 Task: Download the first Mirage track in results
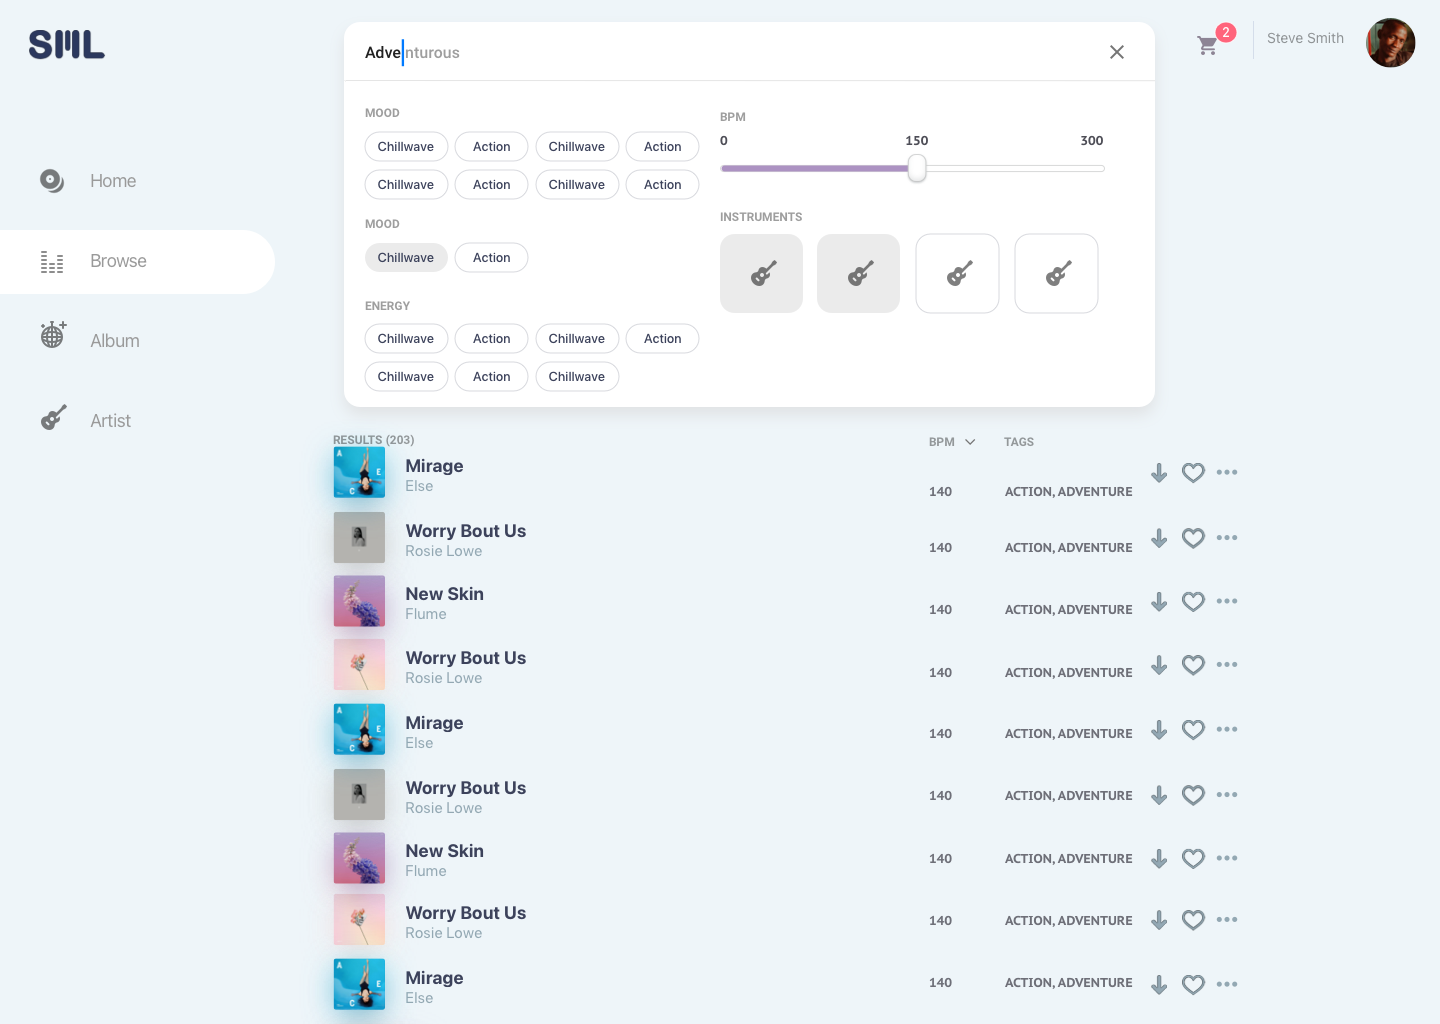1159,473
